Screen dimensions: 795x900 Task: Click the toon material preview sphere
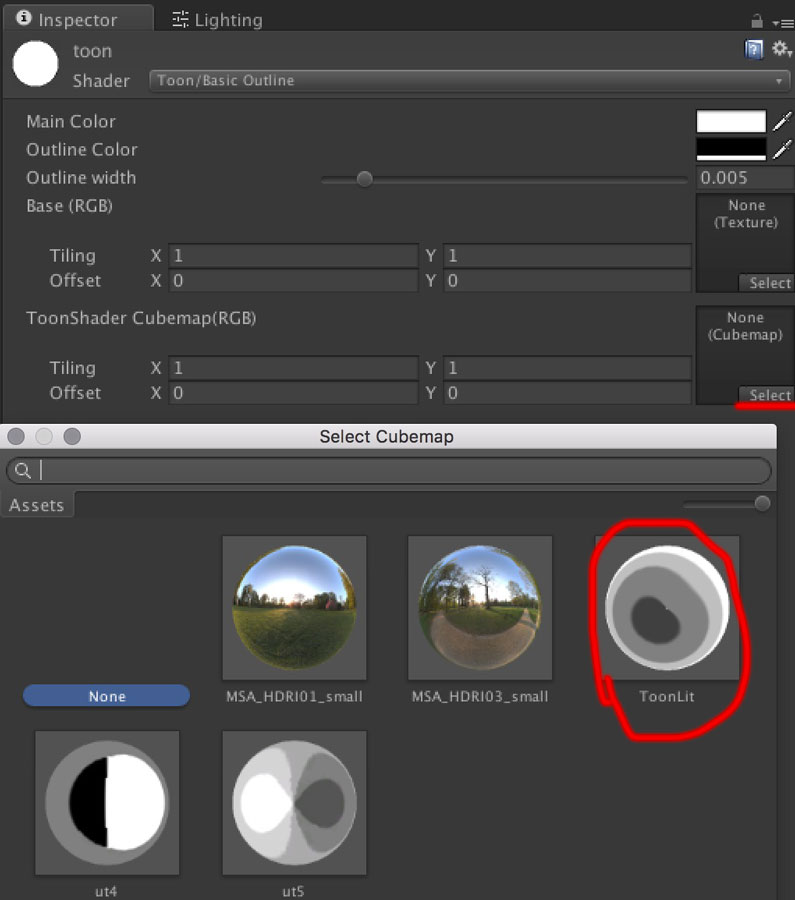coord(35,63)
